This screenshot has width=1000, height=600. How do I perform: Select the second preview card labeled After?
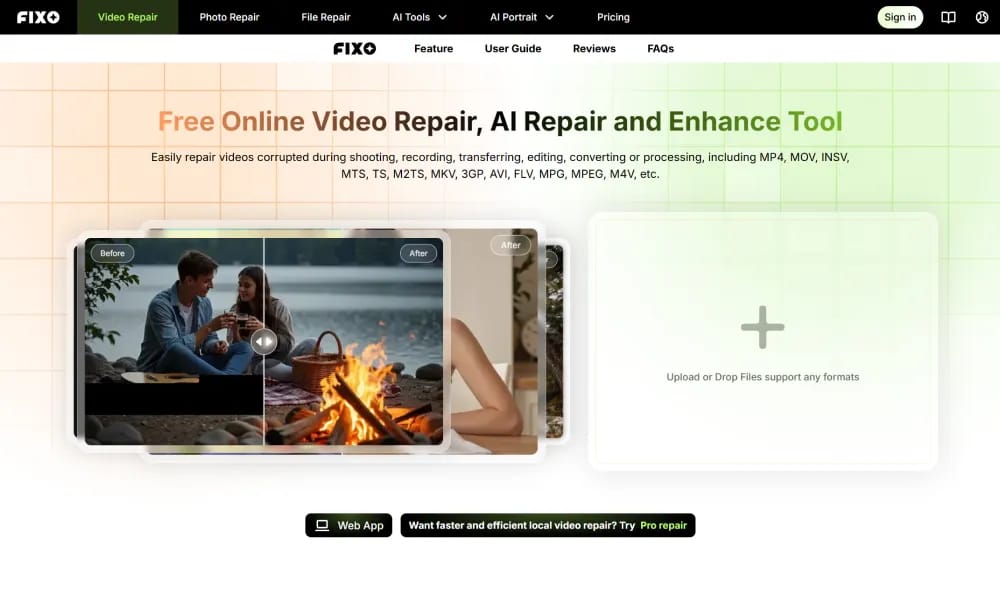click(x=494, y=341)
